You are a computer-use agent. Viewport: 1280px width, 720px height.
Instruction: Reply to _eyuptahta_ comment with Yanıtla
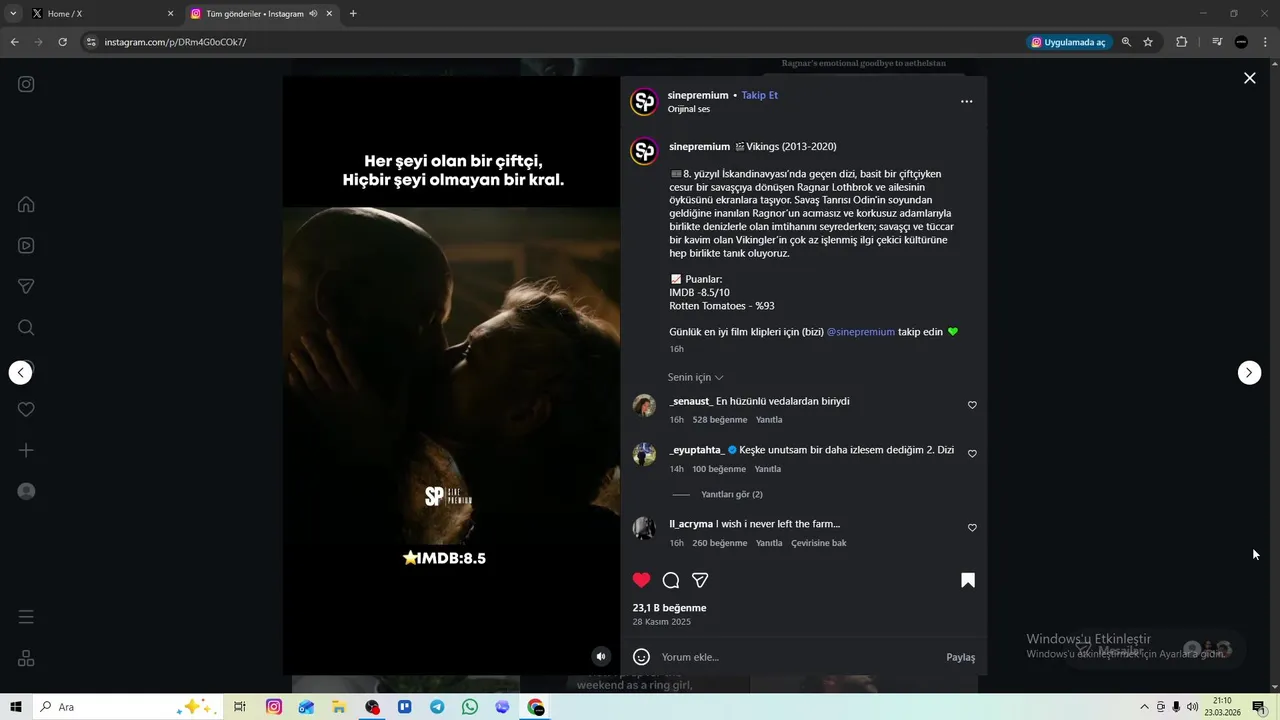click(768, 469)
